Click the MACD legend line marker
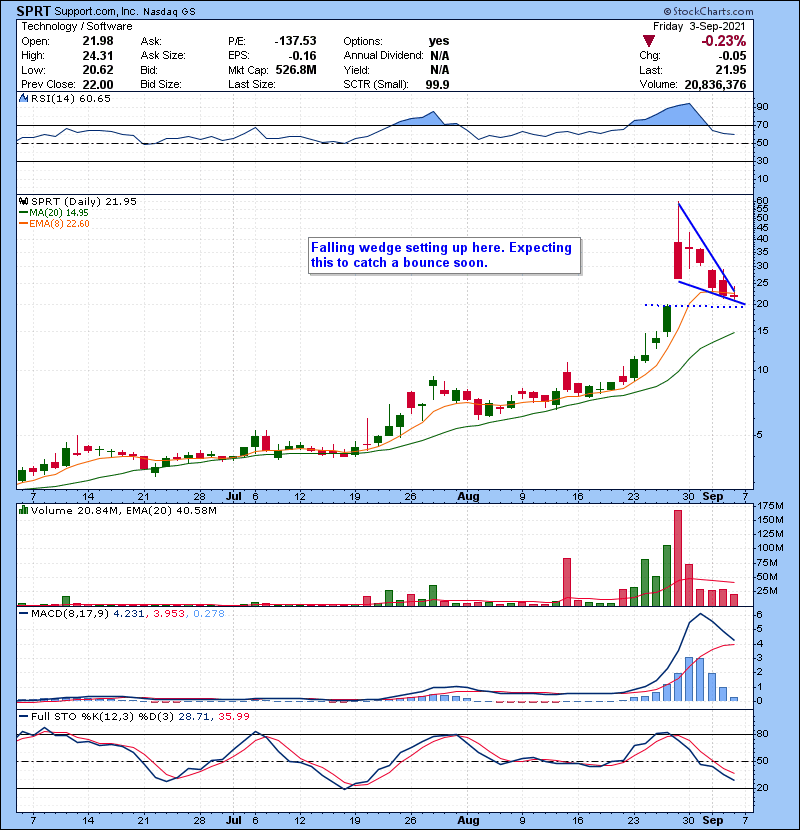The width and height of the screenshot is (800, 830). click(x=23, y=614)
